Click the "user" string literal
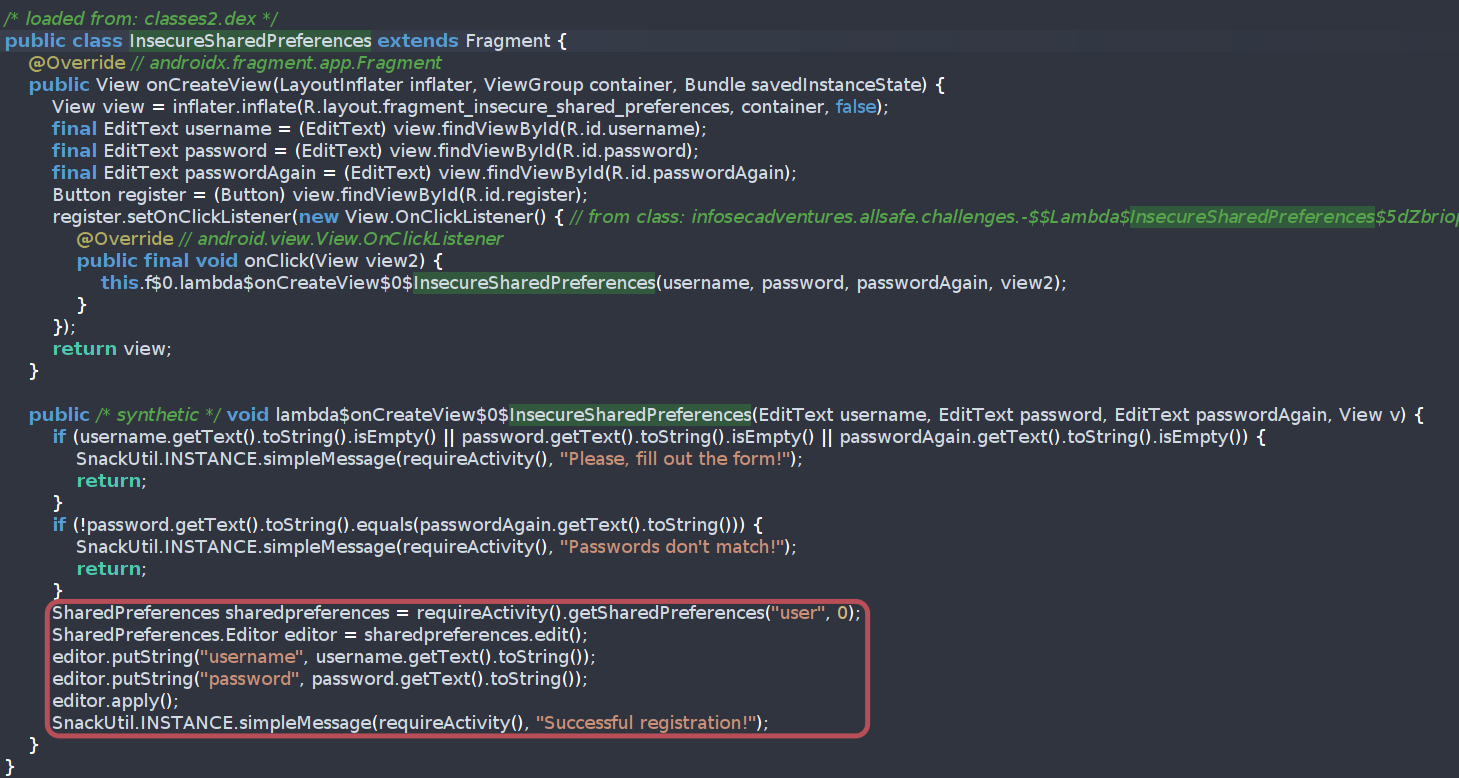Viewport: 1459px width, 778px height. click(x=796, y=613)
